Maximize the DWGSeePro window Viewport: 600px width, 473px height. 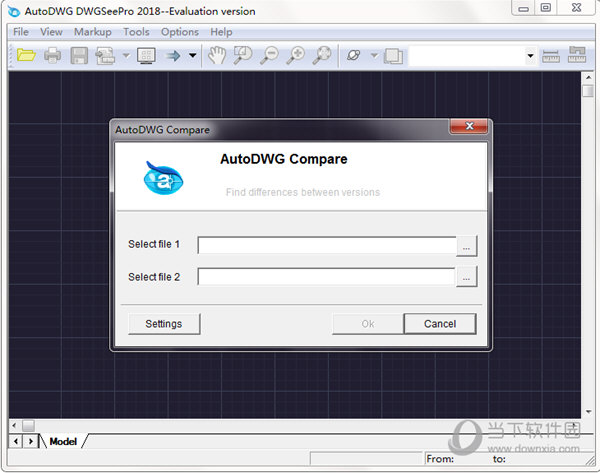[x=546, y=8]
